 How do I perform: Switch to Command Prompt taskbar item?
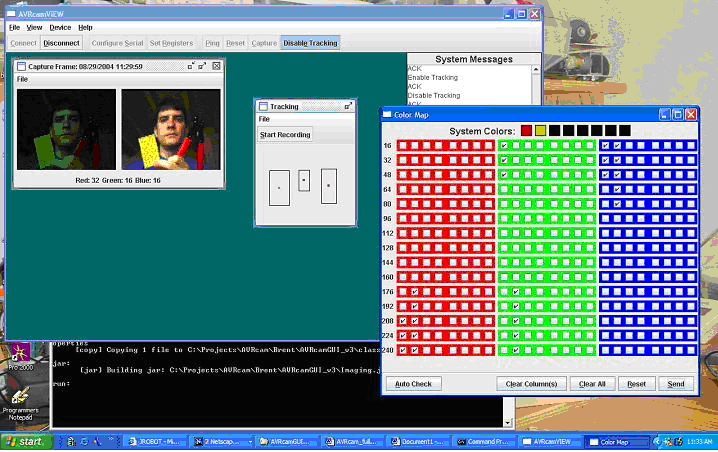485,442
